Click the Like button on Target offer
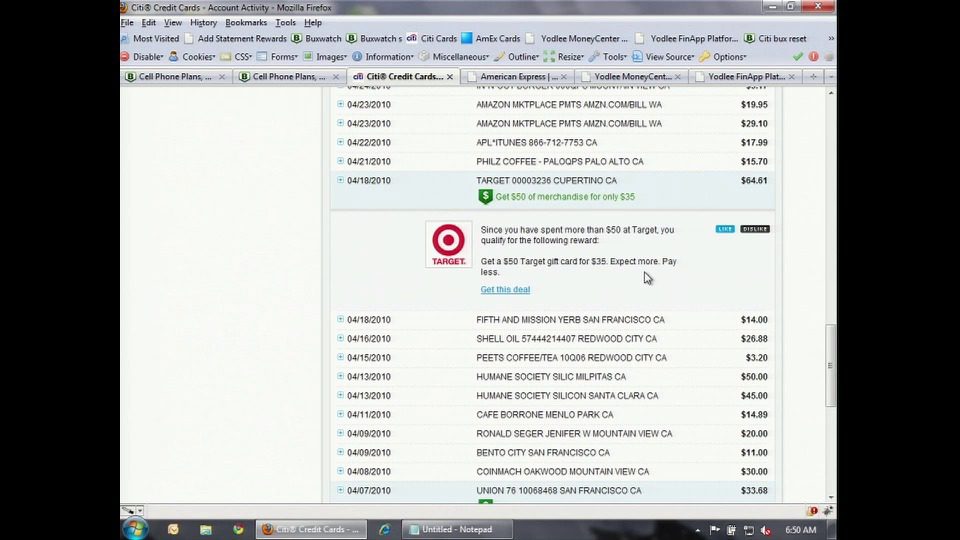 click(725, 229)
